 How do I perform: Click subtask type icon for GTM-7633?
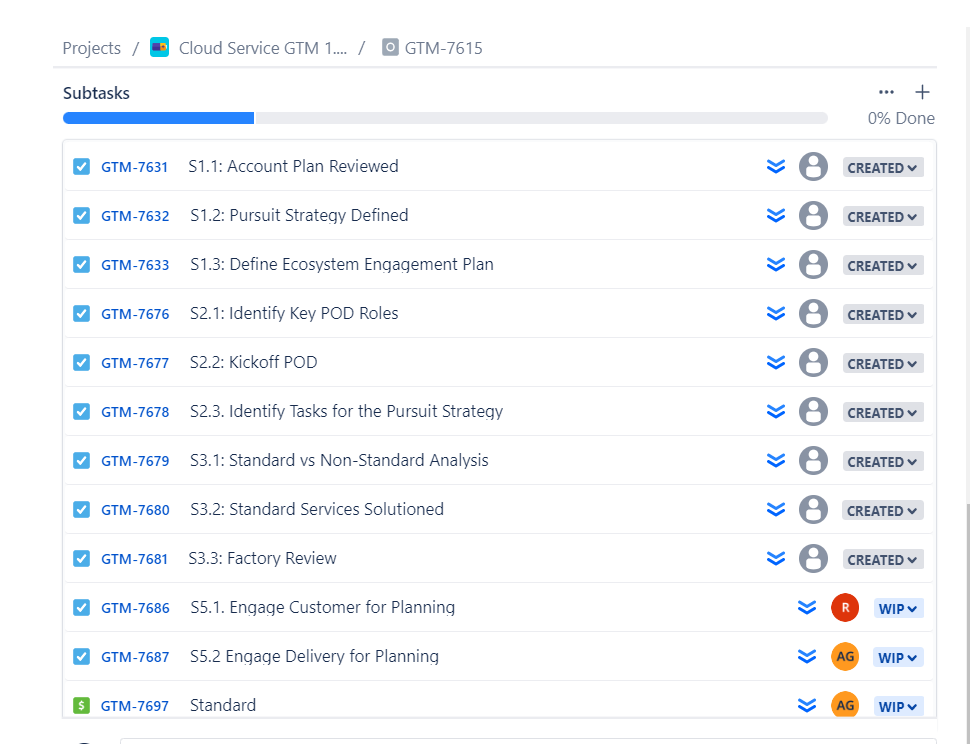(x=81, y=264)
